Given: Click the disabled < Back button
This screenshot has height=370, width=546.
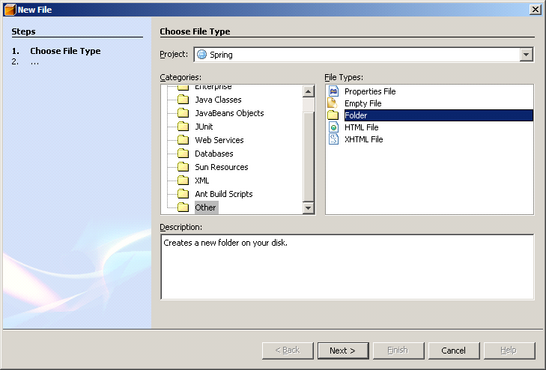Looking at the screenshot, I should click(287, 351).
